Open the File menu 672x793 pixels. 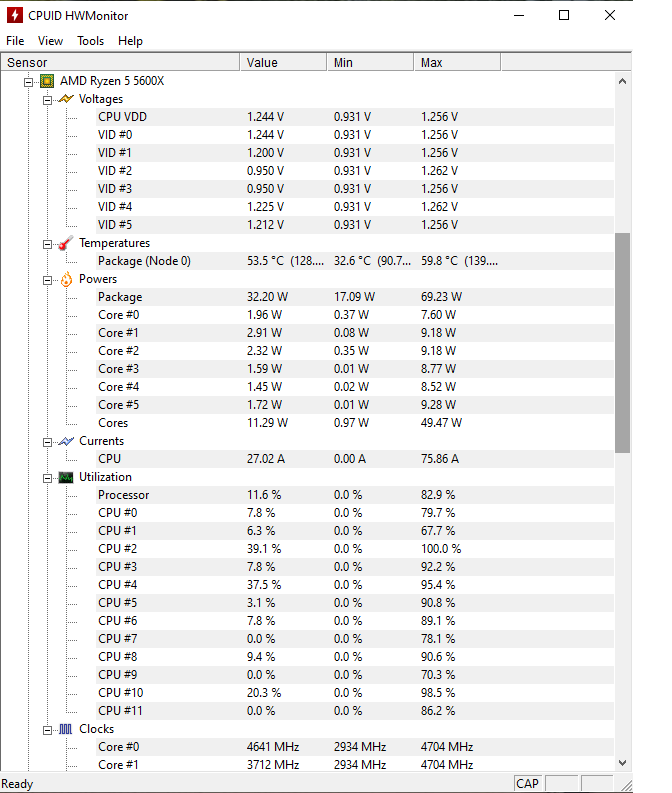(x=15, y=41)
